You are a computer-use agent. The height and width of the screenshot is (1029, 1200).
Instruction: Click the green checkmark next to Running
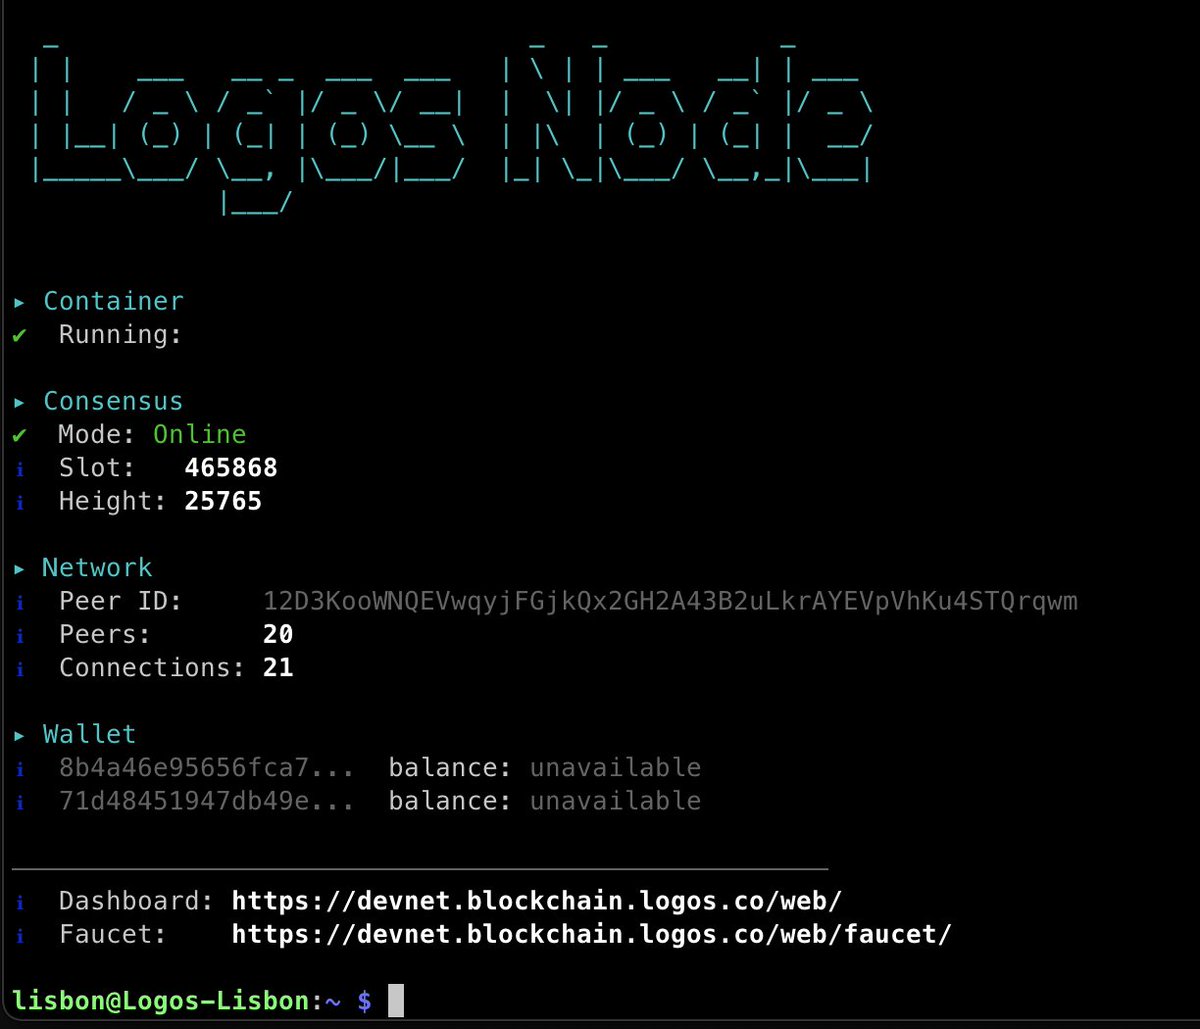pyautogui.click(x=19, y=335)
